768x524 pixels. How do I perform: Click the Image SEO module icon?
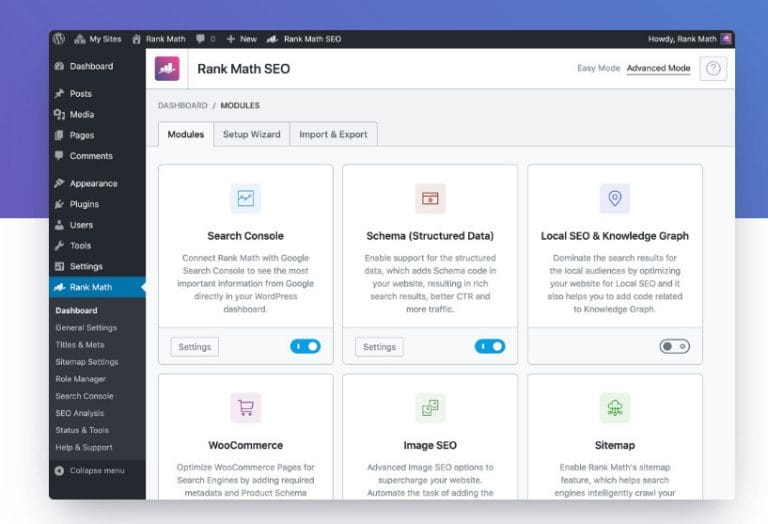click(430, 407)
